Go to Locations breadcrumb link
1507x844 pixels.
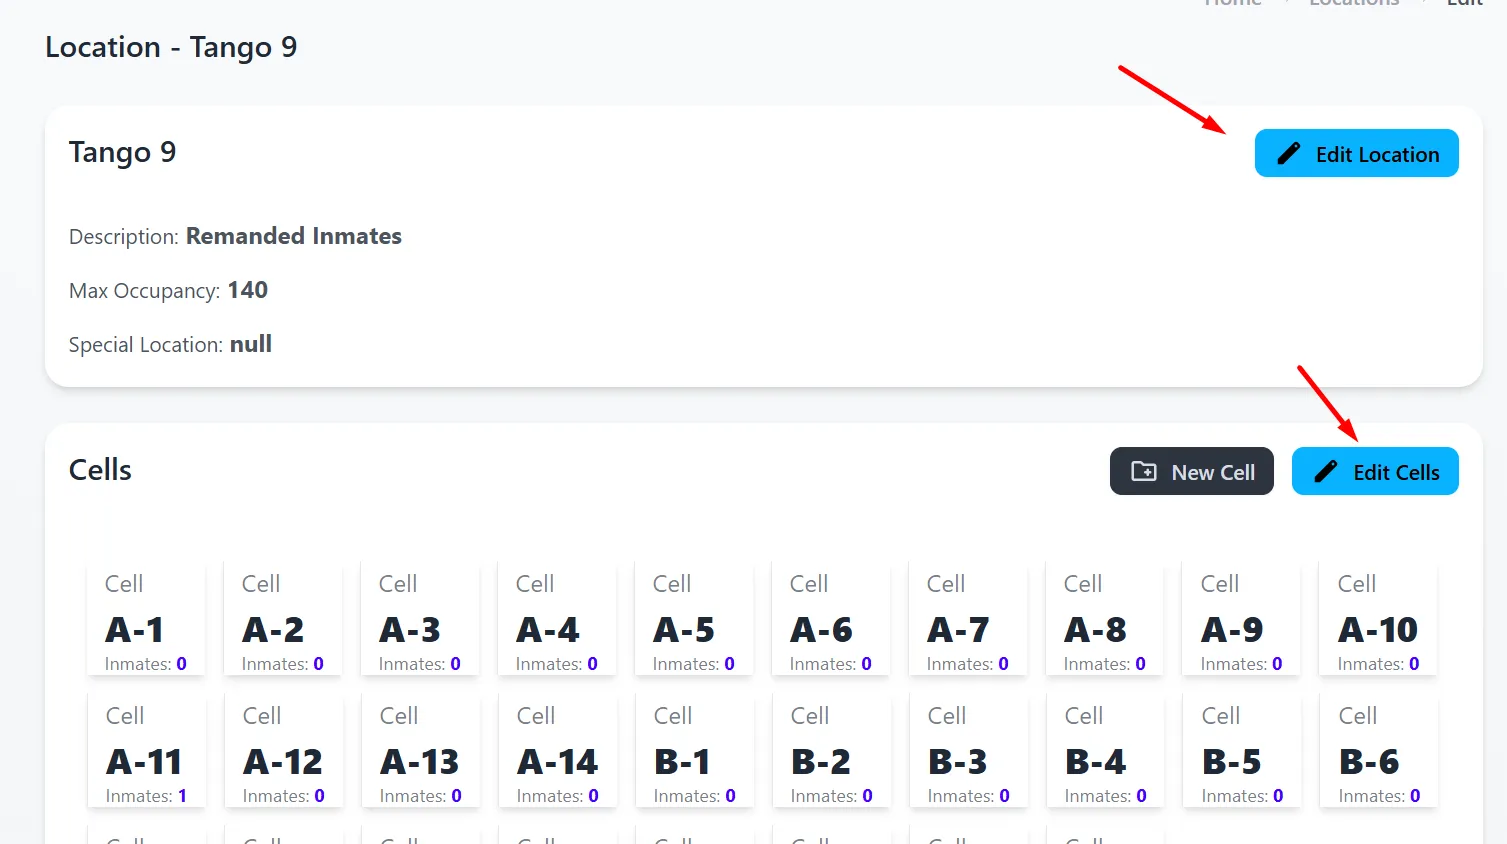[x=1354, y=4]
